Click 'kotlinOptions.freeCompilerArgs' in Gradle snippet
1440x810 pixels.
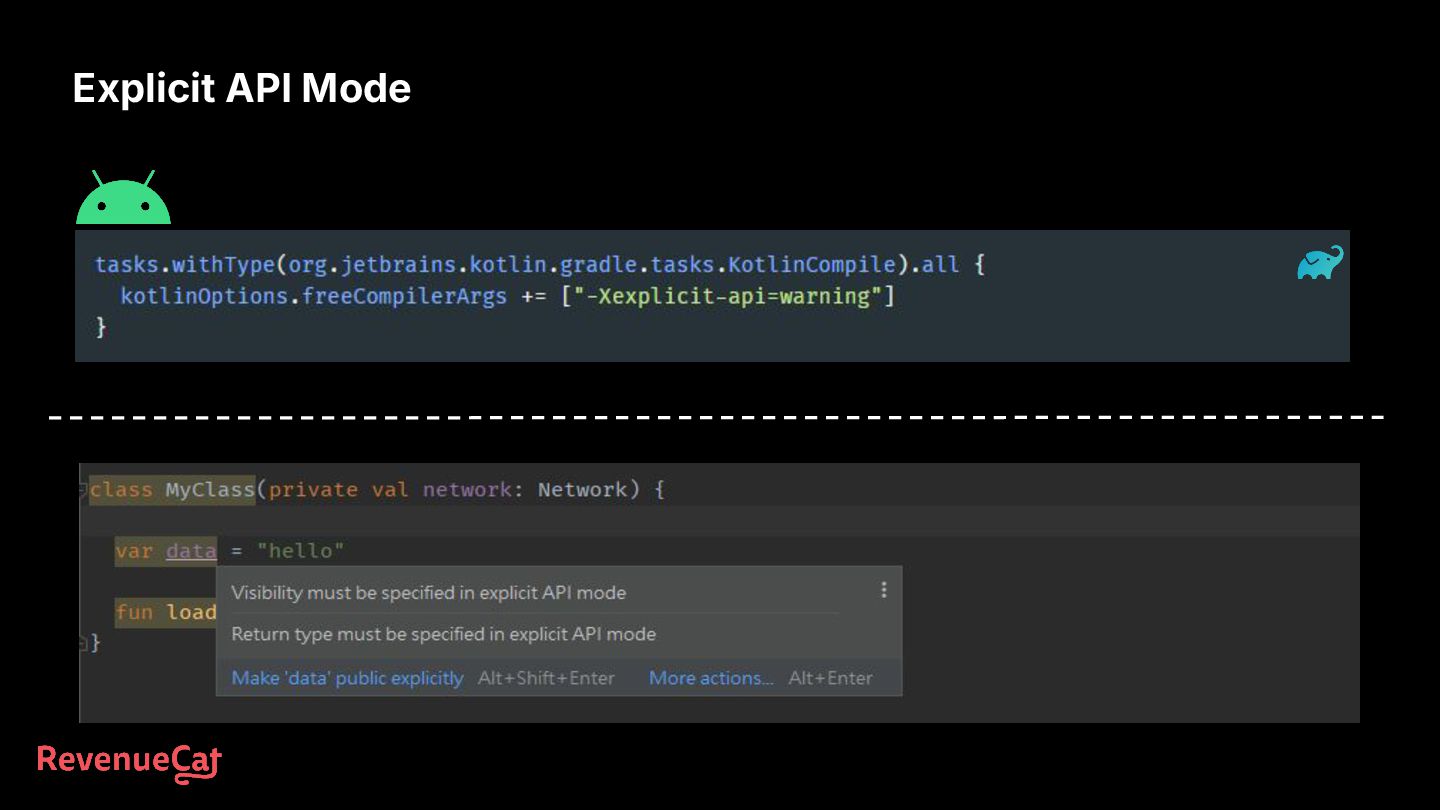(314, 296)
